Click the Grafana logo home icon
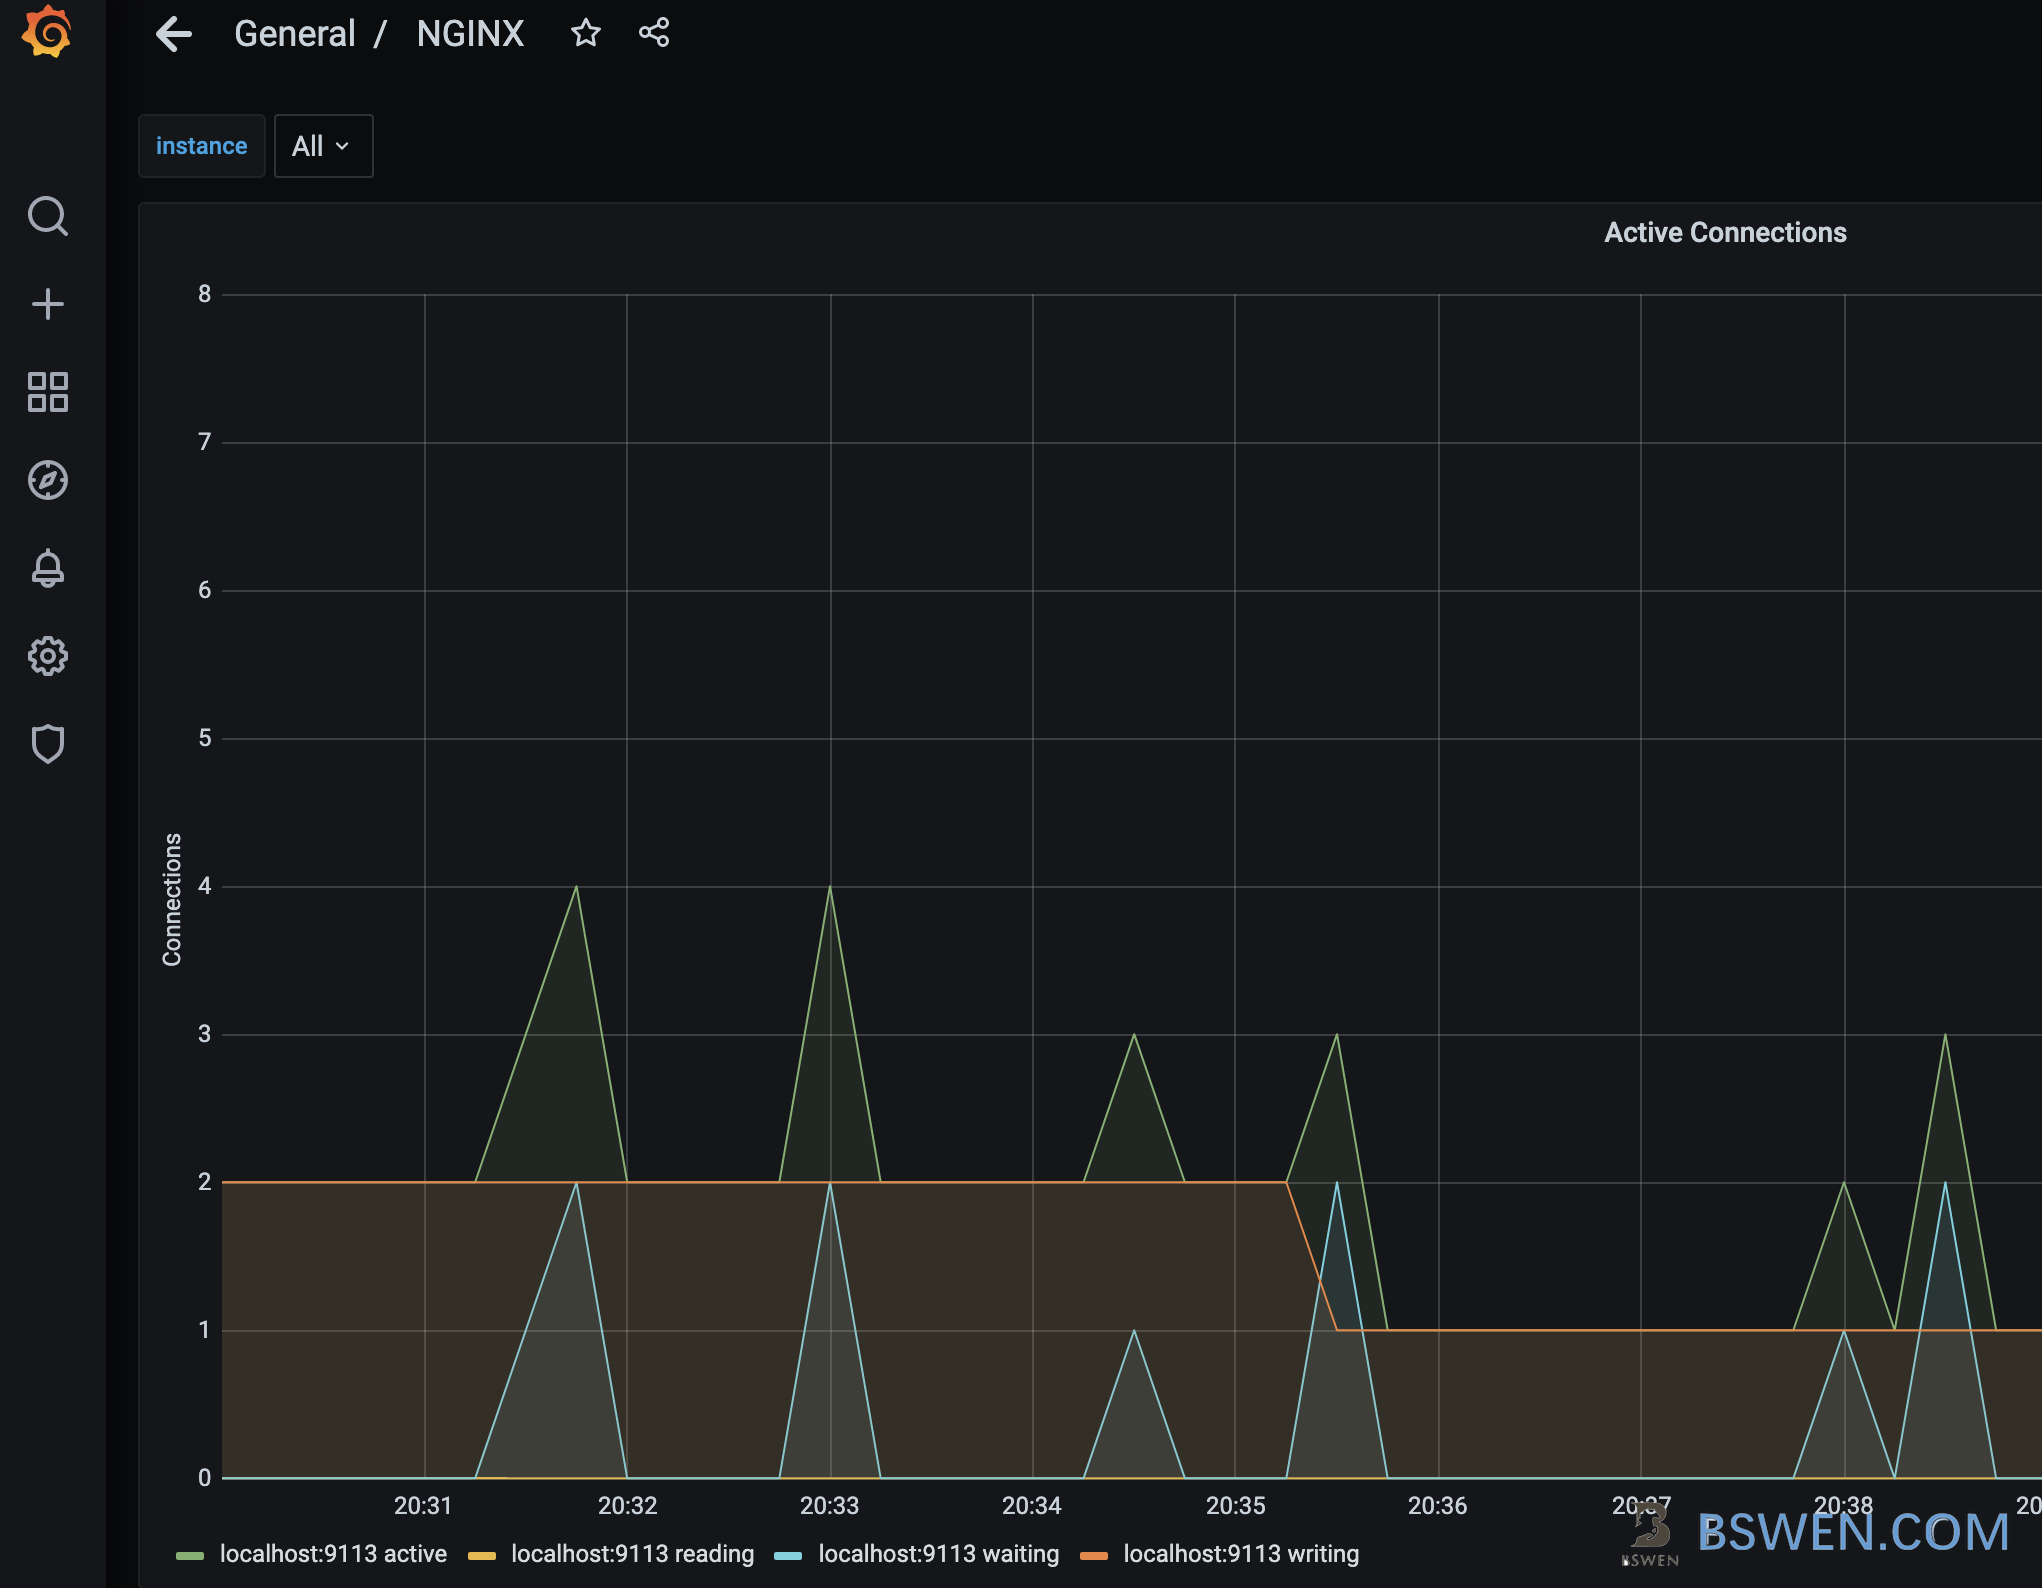Image resolution: width=2042 pixels, height=1588 pixels. coord(47,32)
